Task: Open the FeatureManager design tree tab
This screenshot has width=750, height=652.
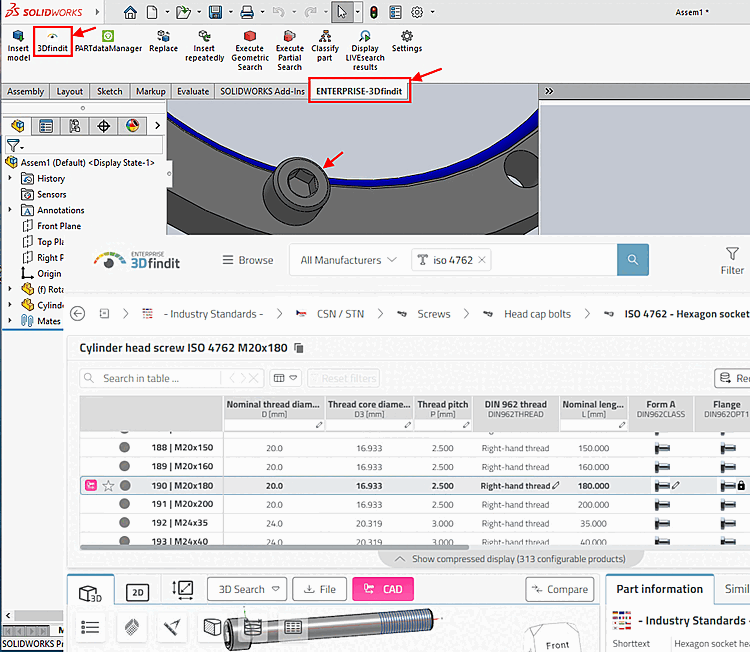Action: pos(17,126)
